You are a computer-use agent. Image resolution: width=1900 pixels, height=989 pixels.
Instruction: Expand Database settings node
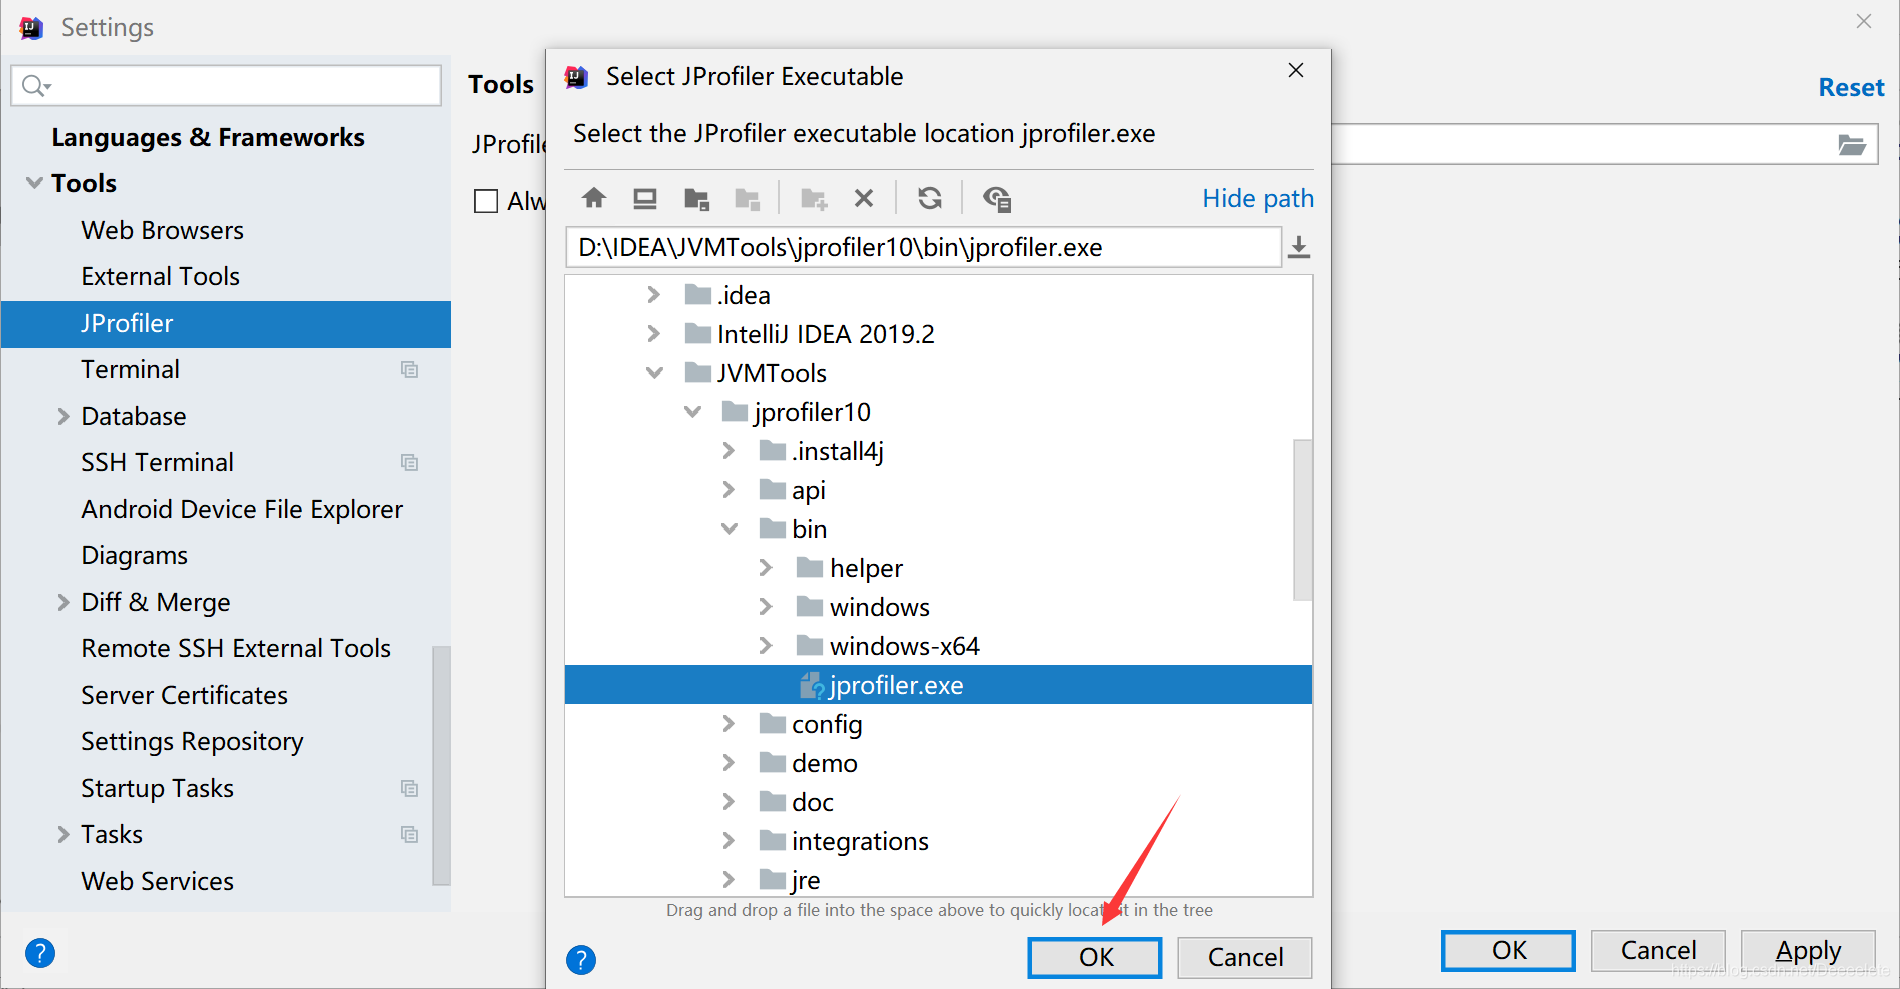pyautogui.click(x=63, y=416)
